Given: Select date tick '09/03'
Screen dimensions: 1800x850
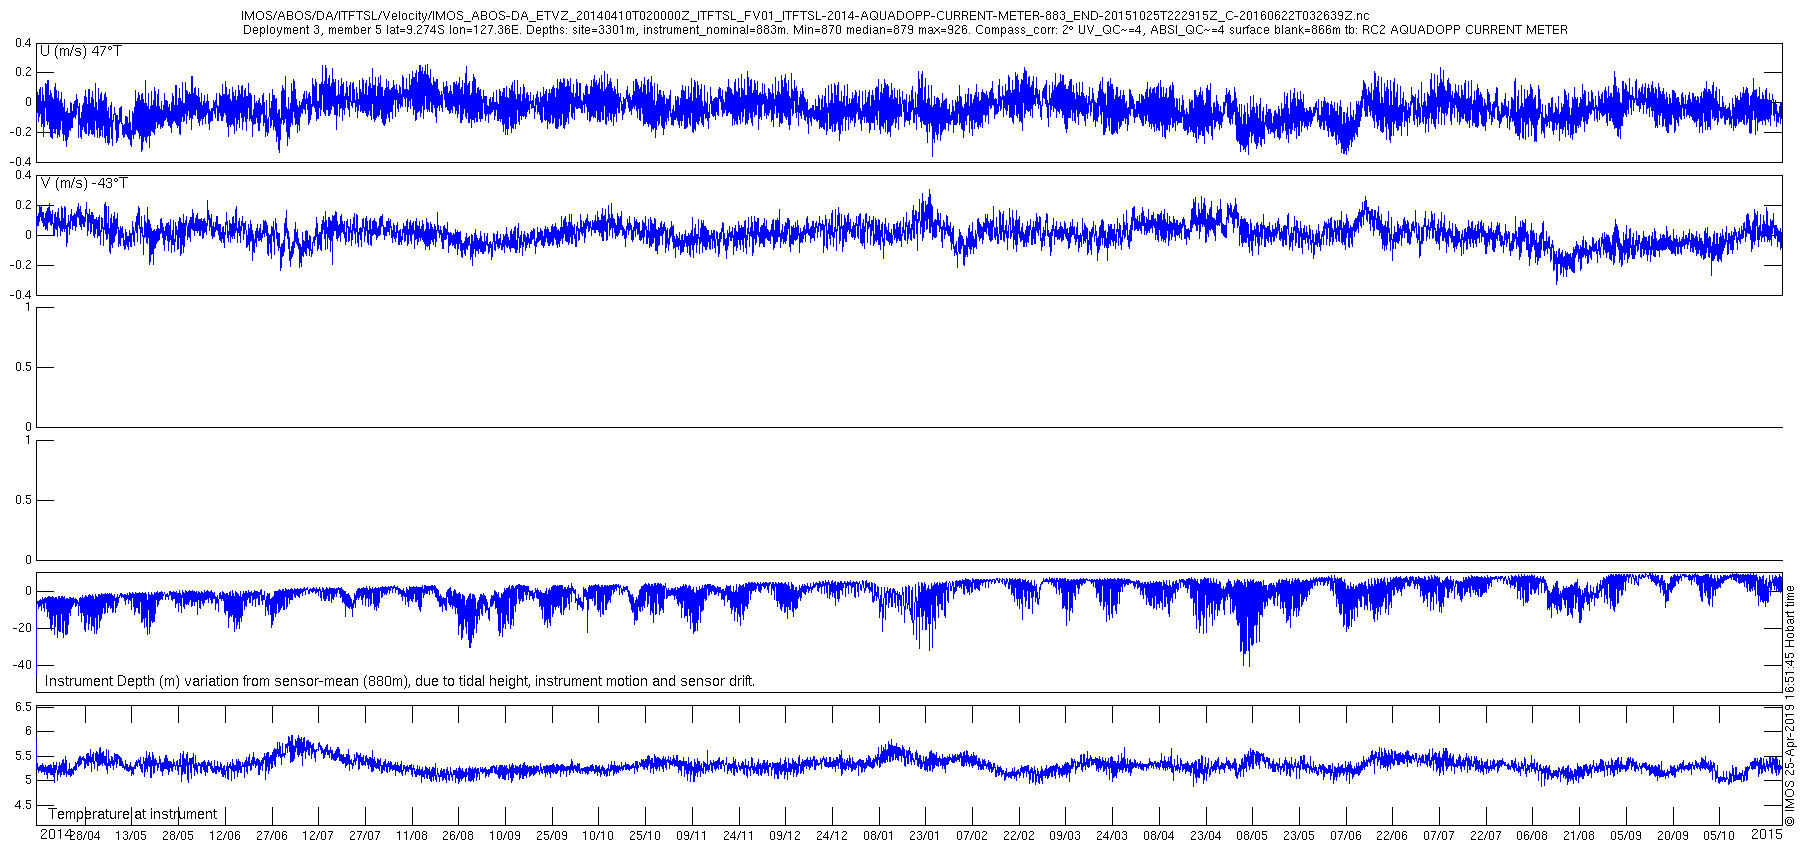Looking at the screenshot, I should coord(1065,836).
